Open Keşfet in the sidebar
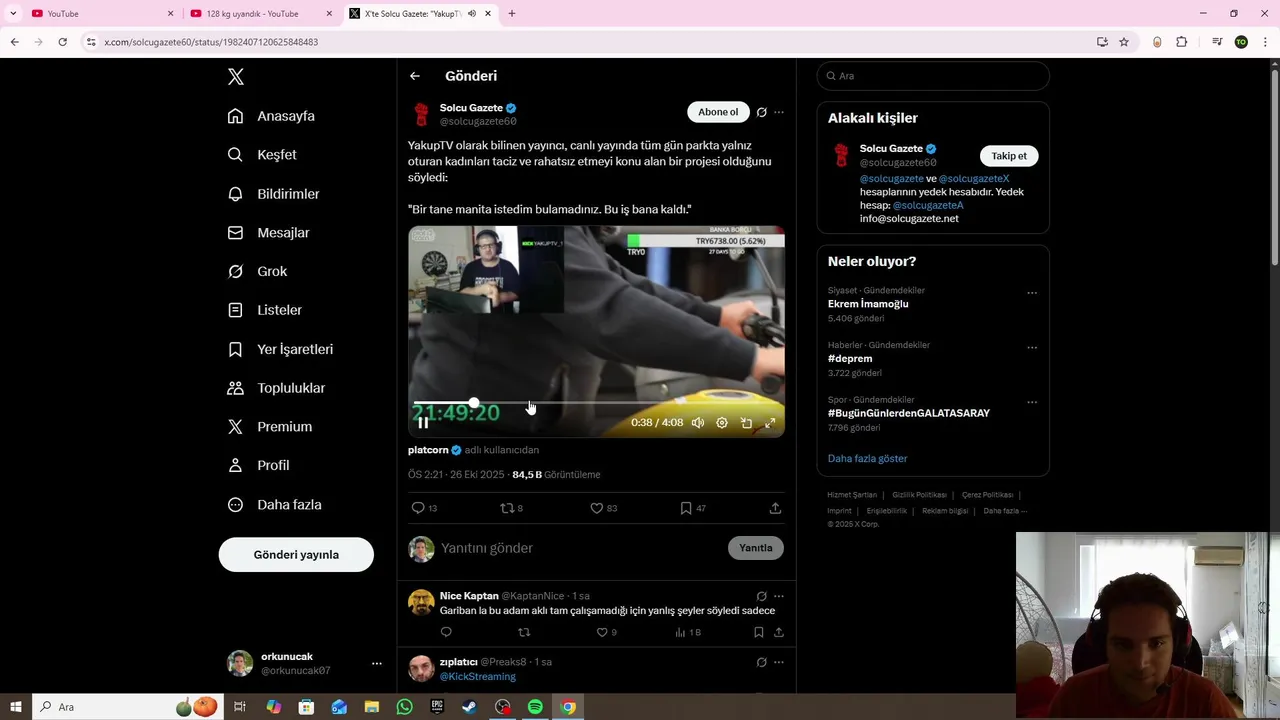 click(262, 155)
